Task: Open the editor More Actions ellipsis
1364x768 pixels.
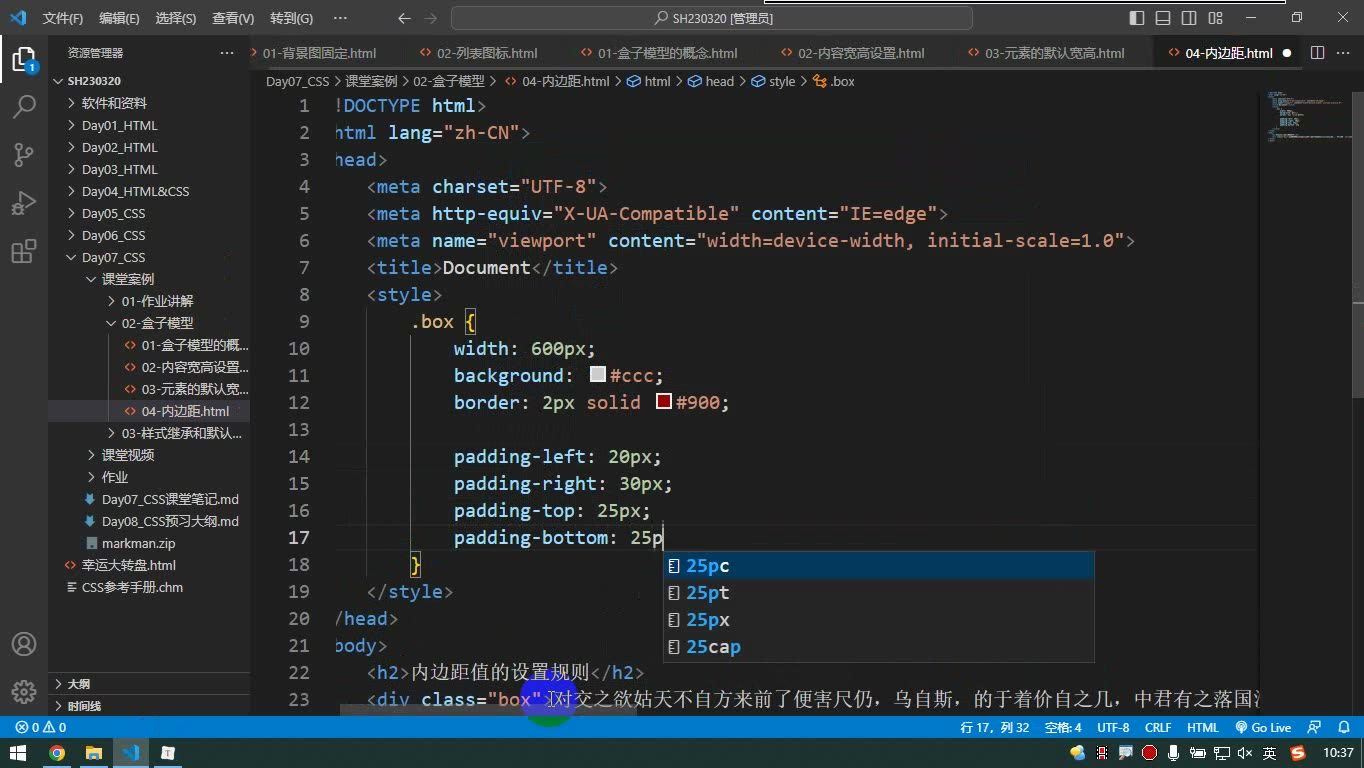Action: pyautogui.click(x=1343, y=53)
